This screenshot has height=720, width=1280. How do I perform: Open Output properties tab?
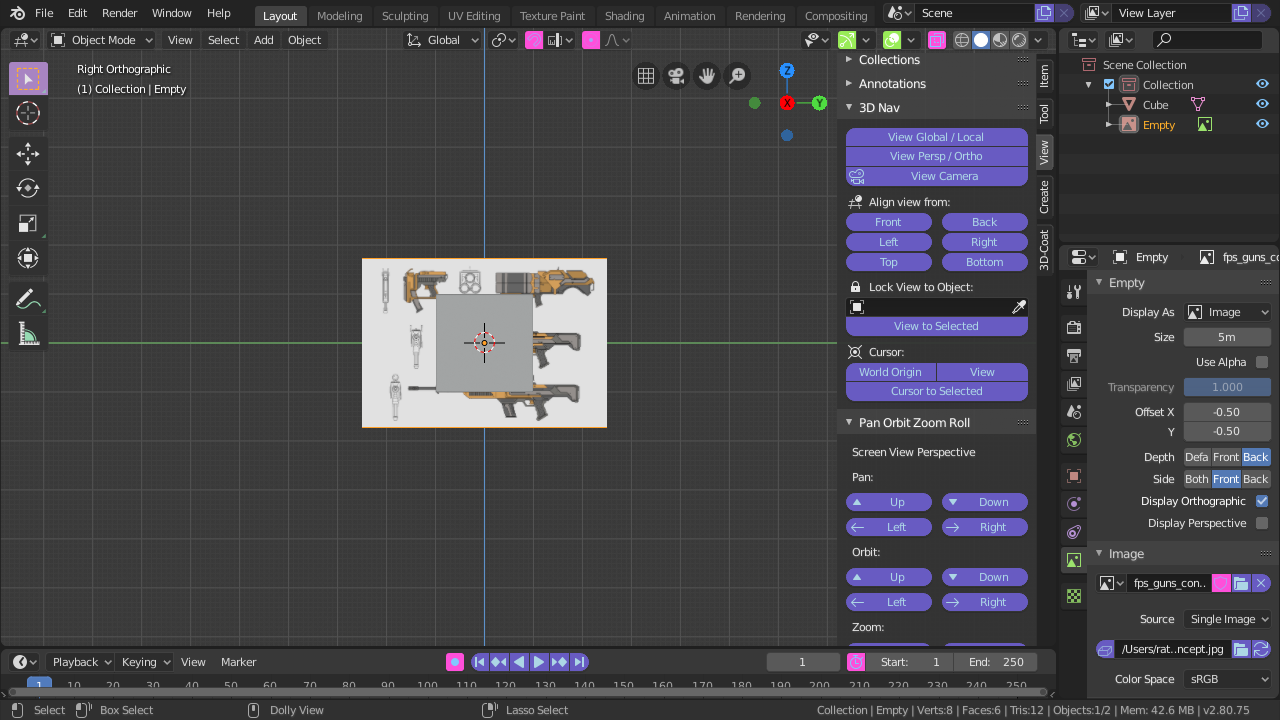[x=1074, y=355]
